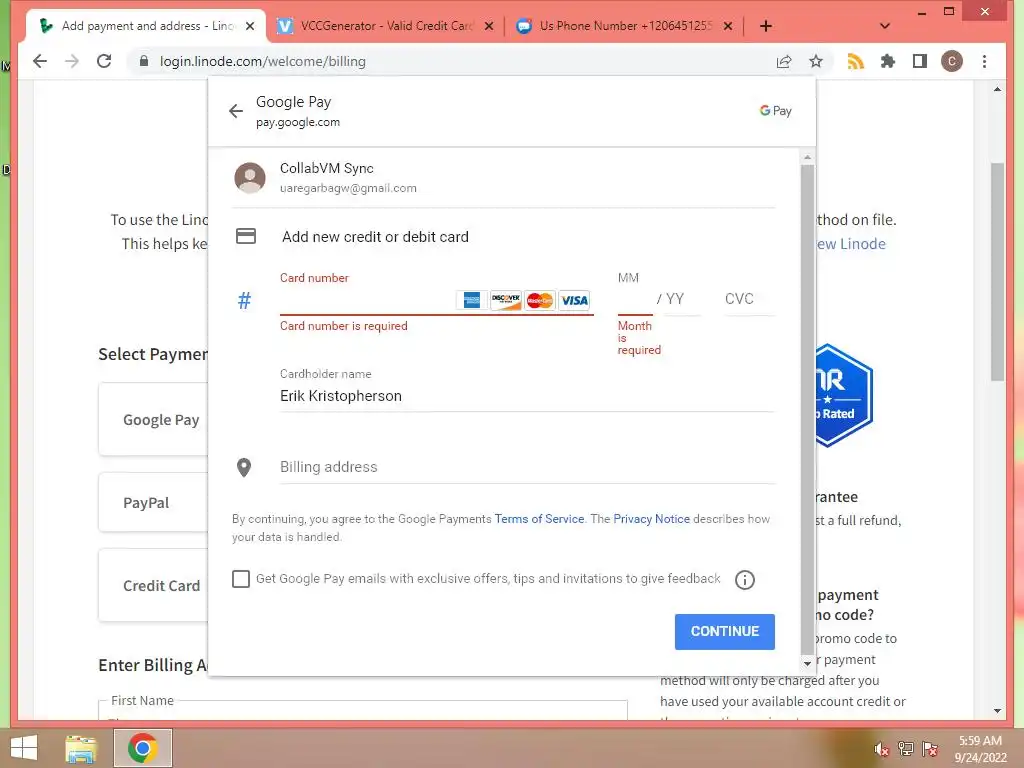The image size is (1024, 768).
Task: Close the Us Phone Number tab
Action: click(x=728, y=26)
